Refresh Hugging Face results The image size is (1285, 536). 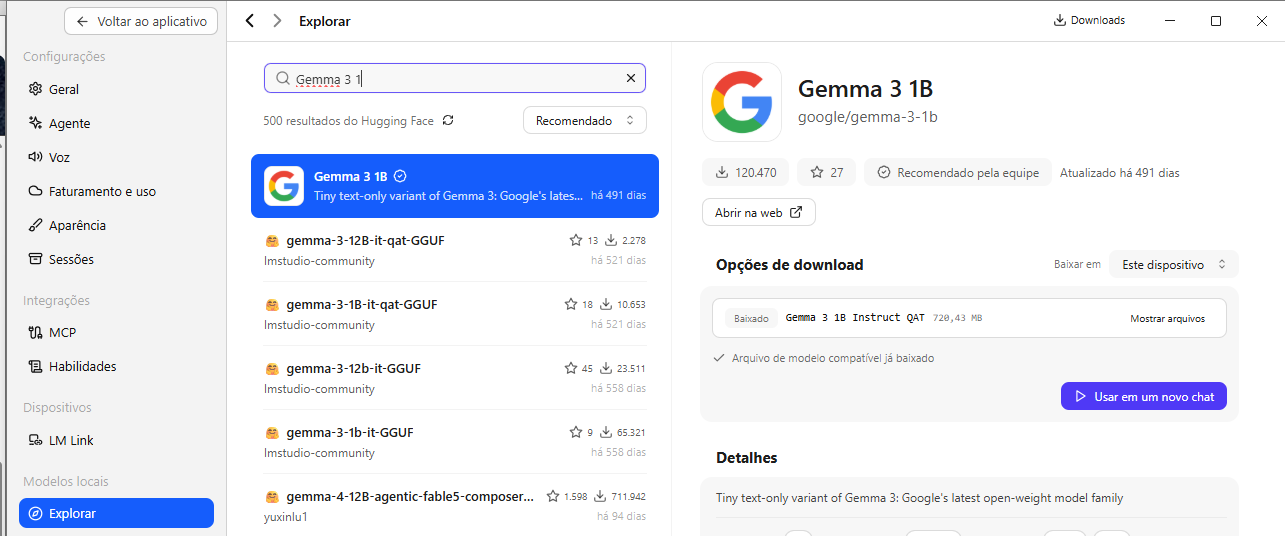tap(448, 120)
